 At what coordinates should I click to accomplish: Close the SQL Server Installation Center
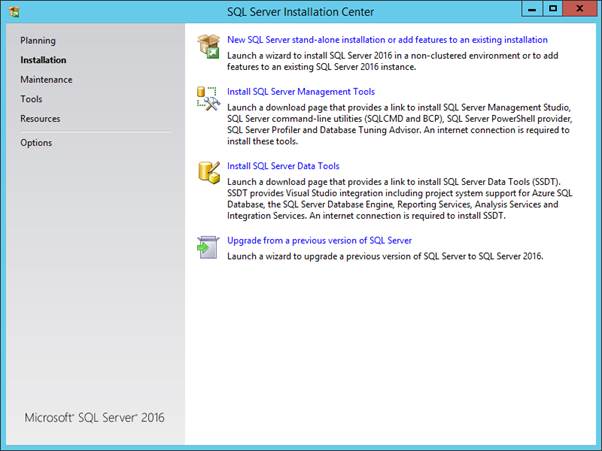(579, 9)
